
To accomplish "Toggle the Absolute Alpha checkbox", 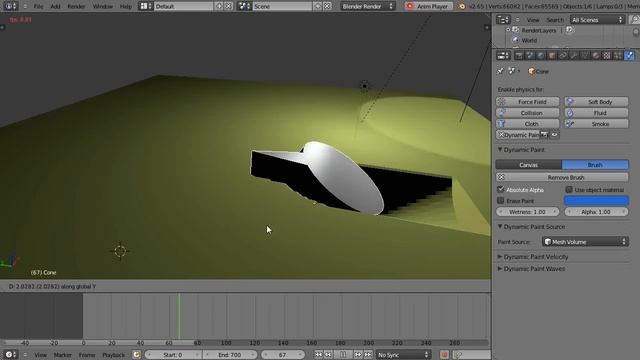I will click(501, 189).
